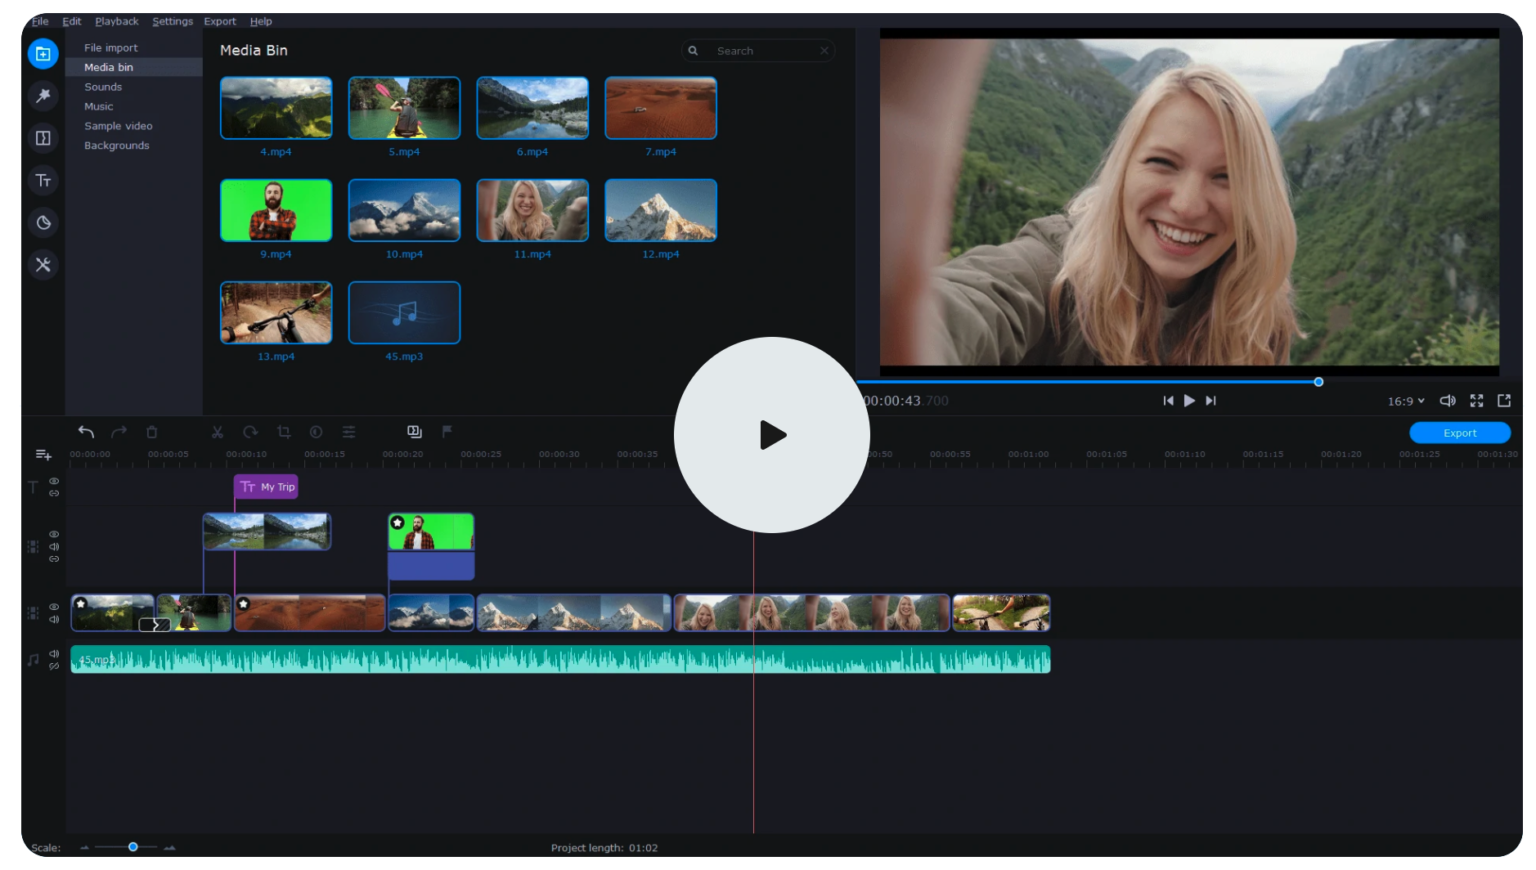The width and height of the screenshot is (1536, 870).
Task: Open More Tools with the wrench icon
Action: [43, 265]
